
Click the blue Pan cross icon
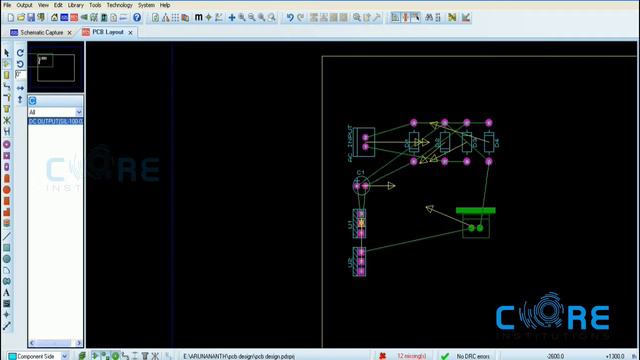tap(232, 18)
